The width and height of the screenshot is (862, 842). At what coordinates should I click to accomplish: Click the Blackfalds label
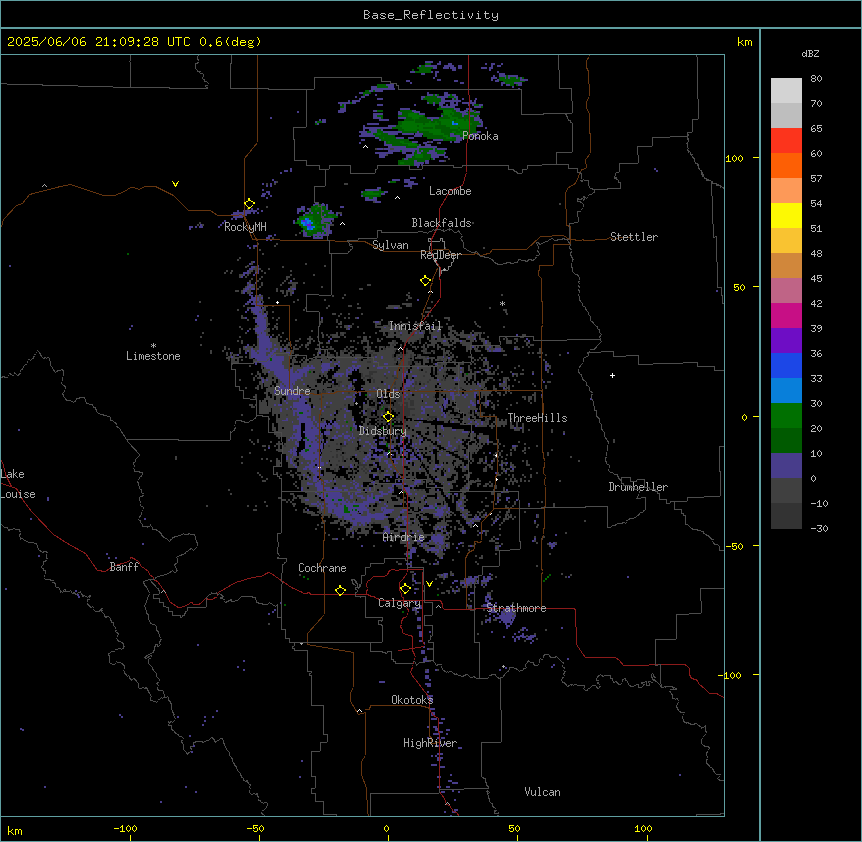(441, 223)
